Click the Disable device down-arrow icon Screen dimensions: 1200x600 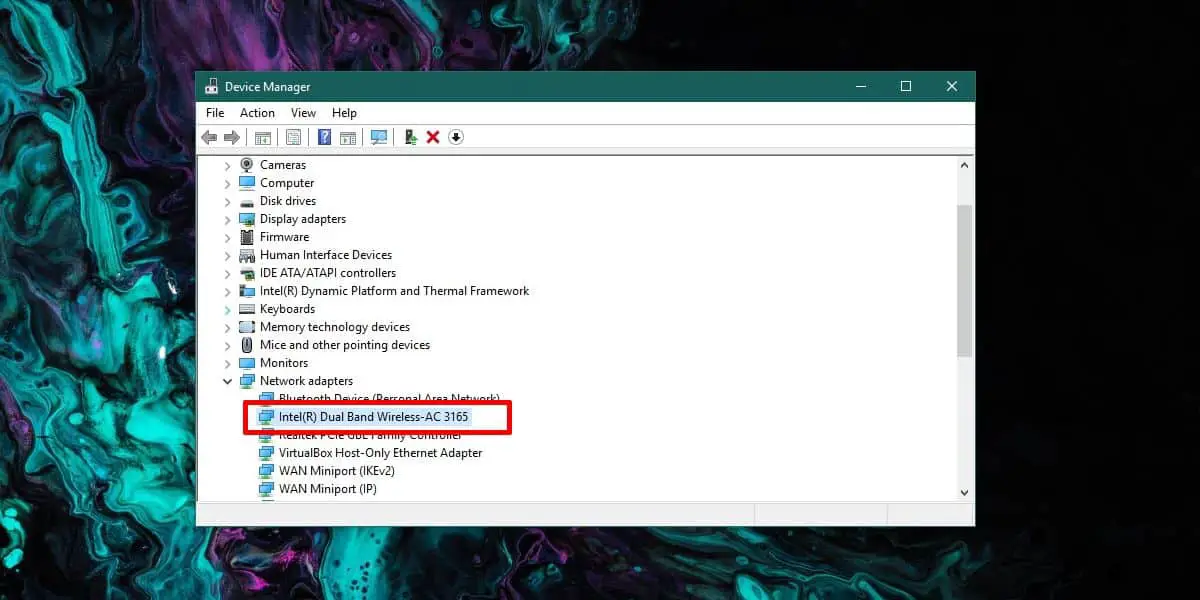pos(456,137)
